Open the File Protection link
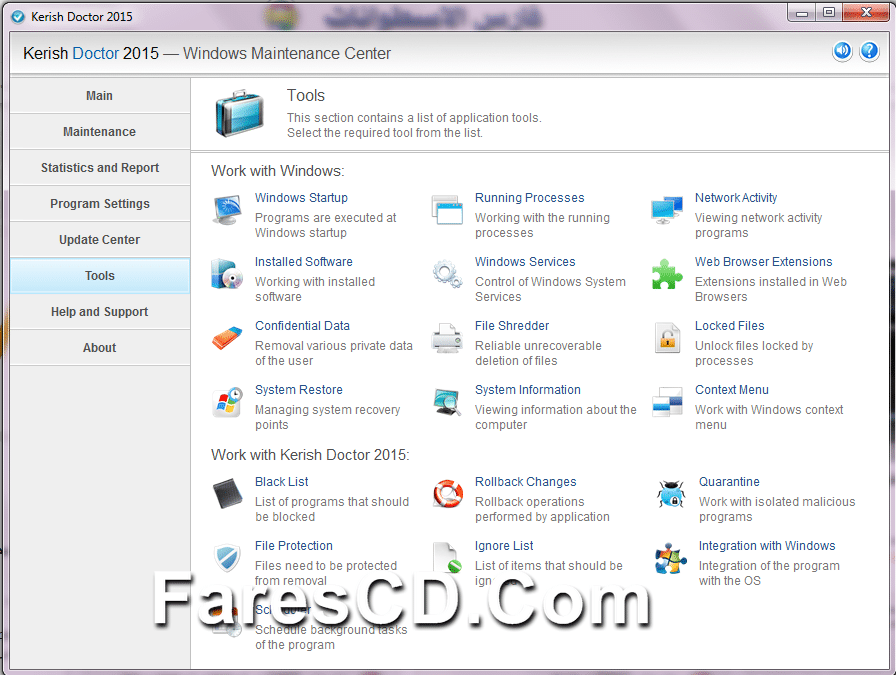 pyautogui.click(x=294, y=546)
